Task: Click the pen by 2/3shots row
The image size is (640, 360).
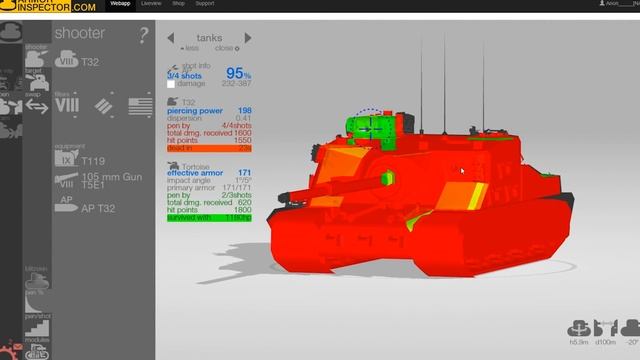Action: (209, 195)
